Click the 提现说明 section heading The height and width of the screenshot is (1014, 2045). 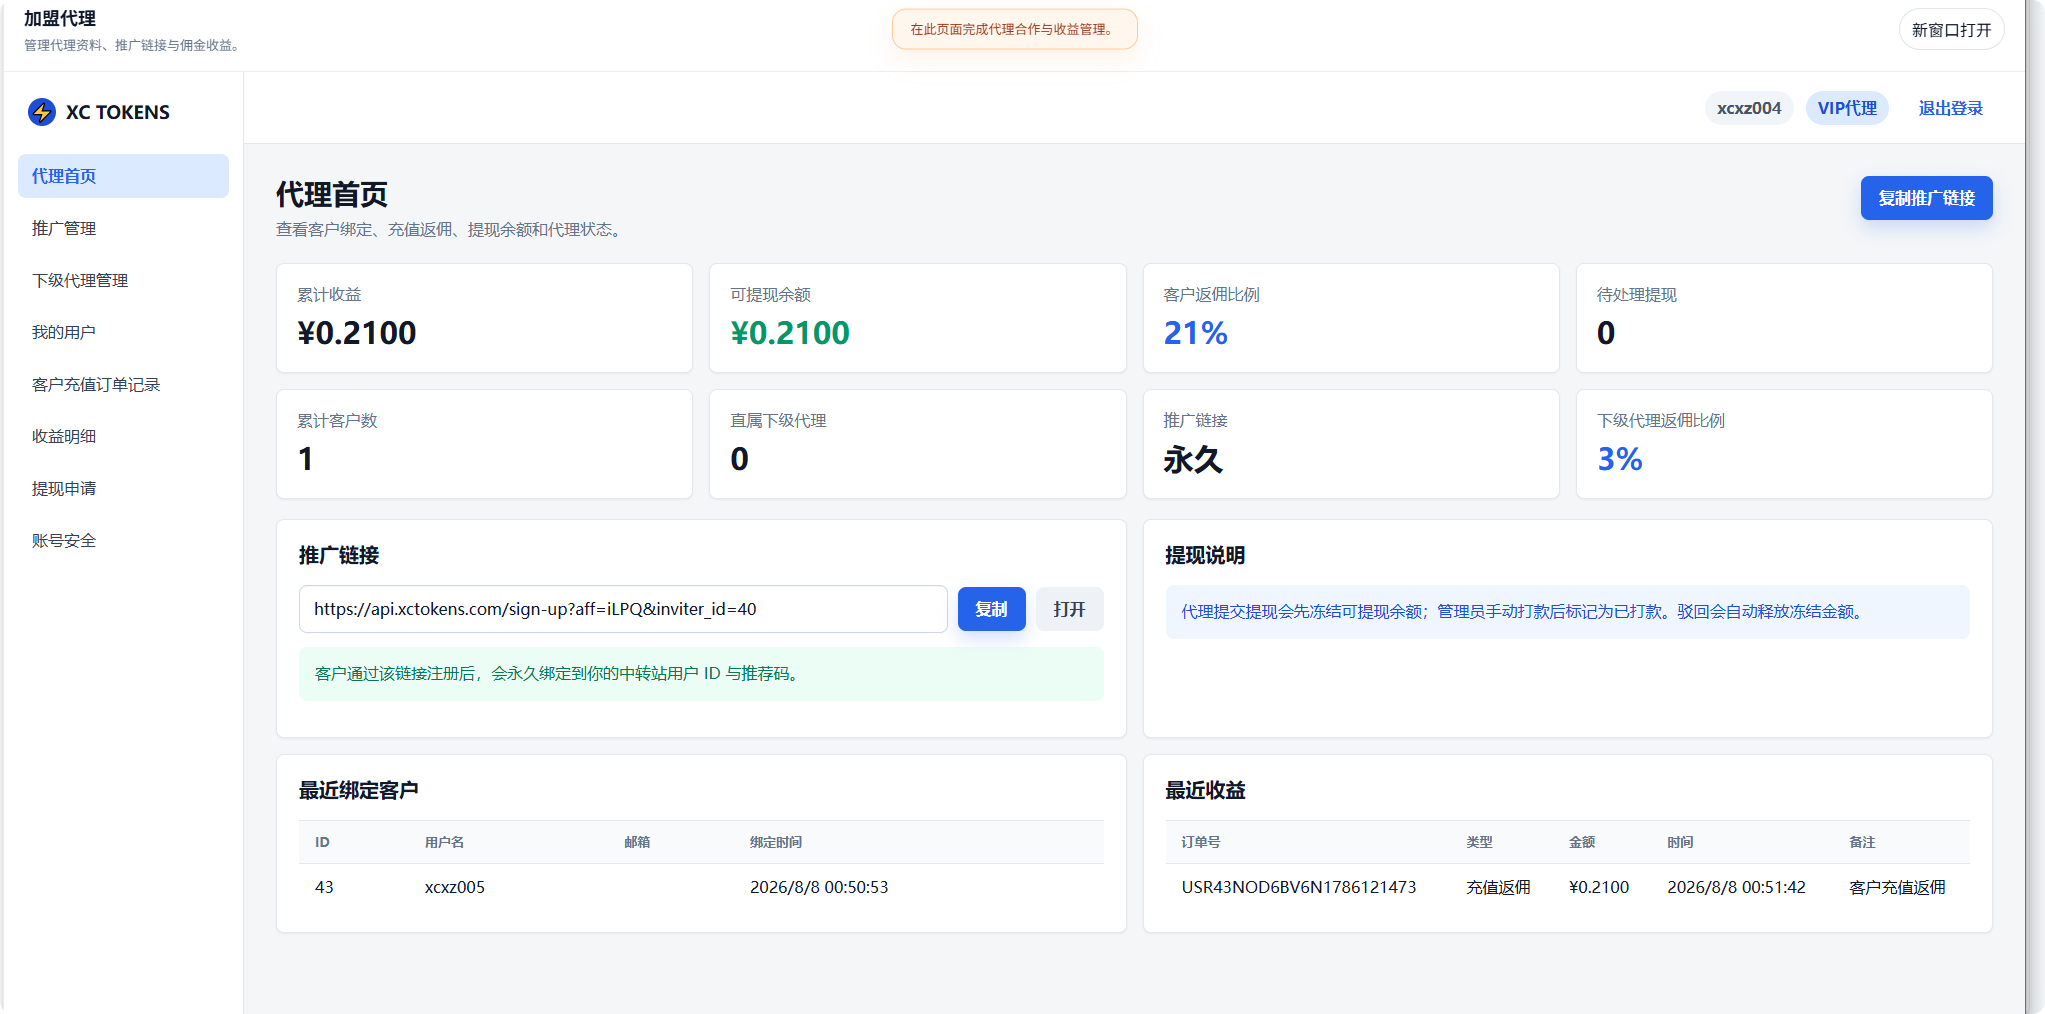click(1205, 555)
